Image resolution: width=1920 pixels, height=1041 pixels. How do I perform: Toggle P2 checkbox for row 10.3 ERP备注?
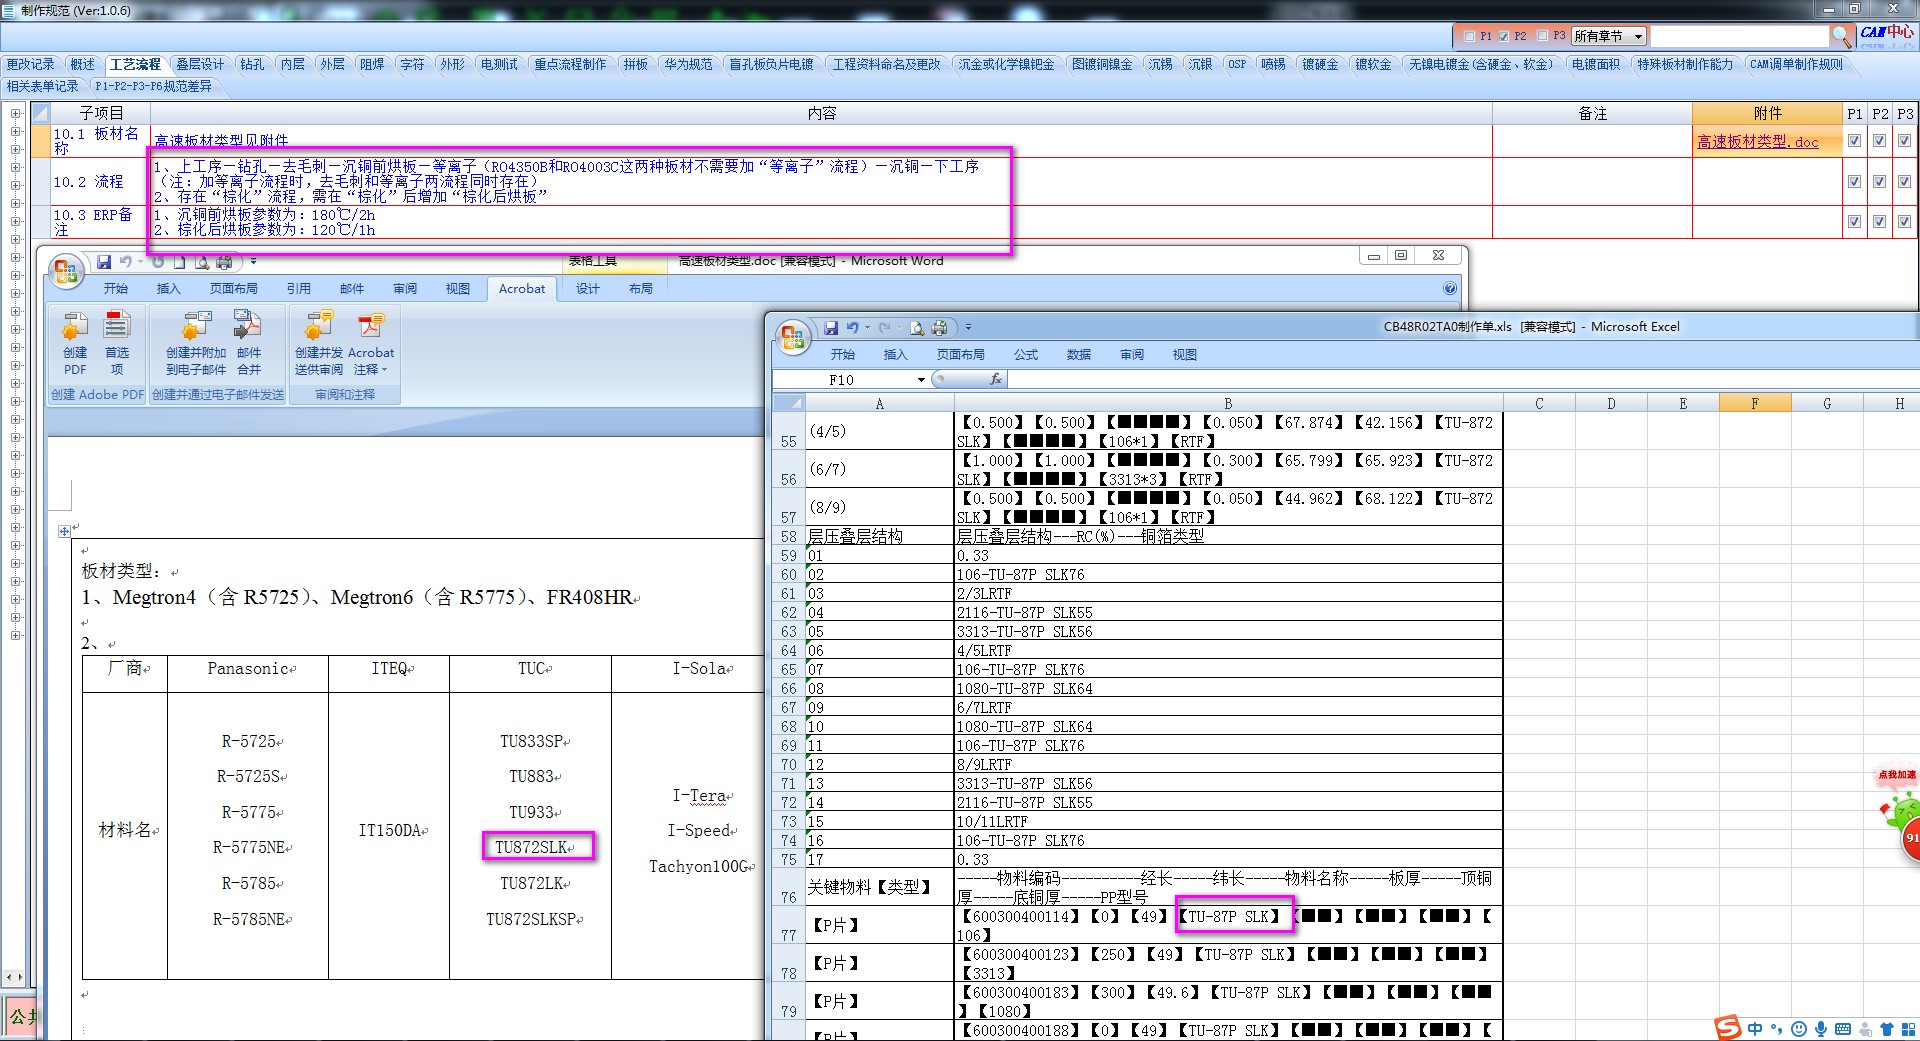click(1880, 222)
